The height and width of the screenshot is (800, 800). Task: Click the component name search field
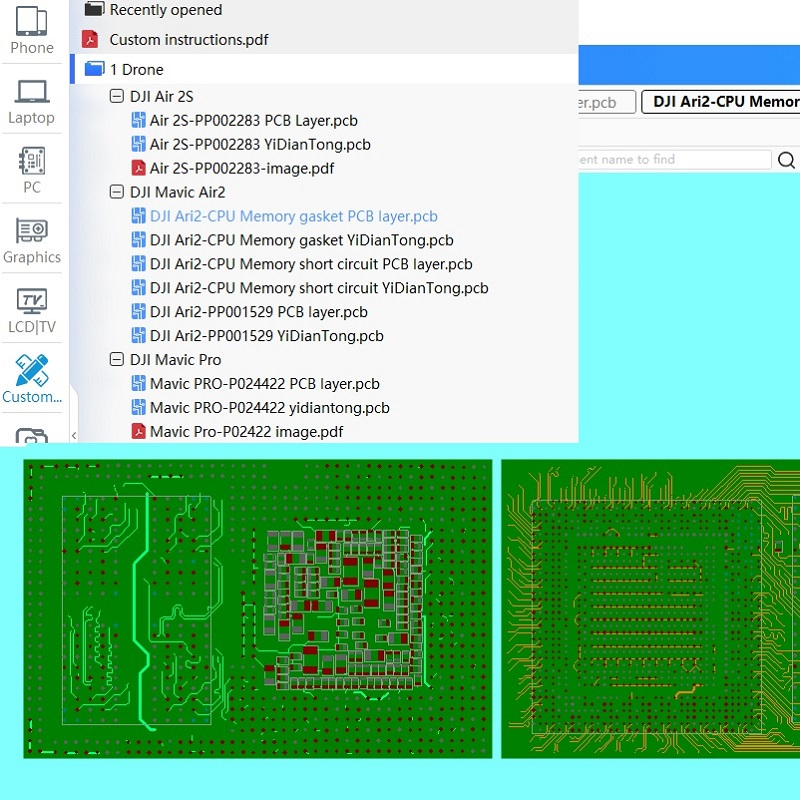[x=674, y=160]
